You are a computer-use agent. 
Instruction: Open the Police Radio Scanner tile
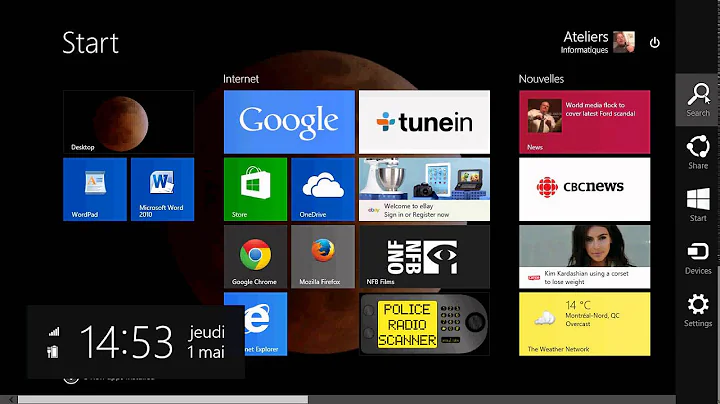(424, 324)
